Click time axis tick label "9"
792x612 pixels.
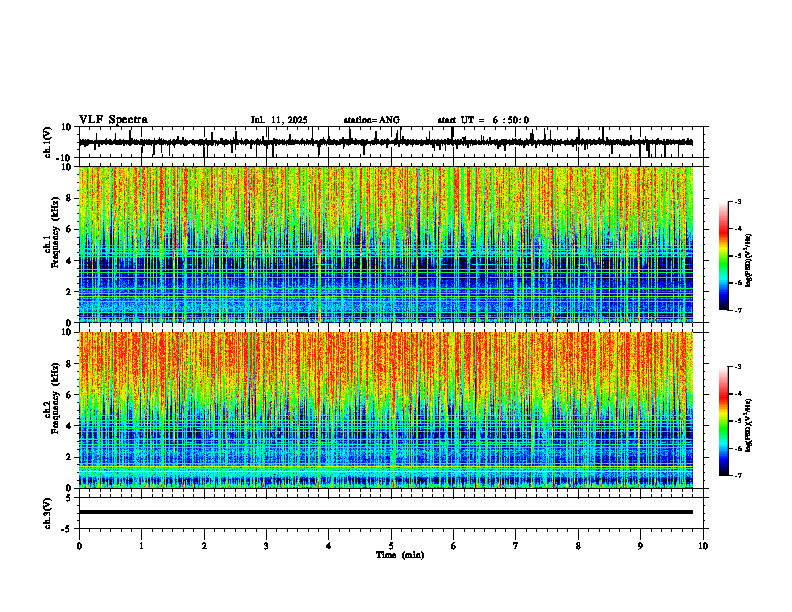click(640, 546)
